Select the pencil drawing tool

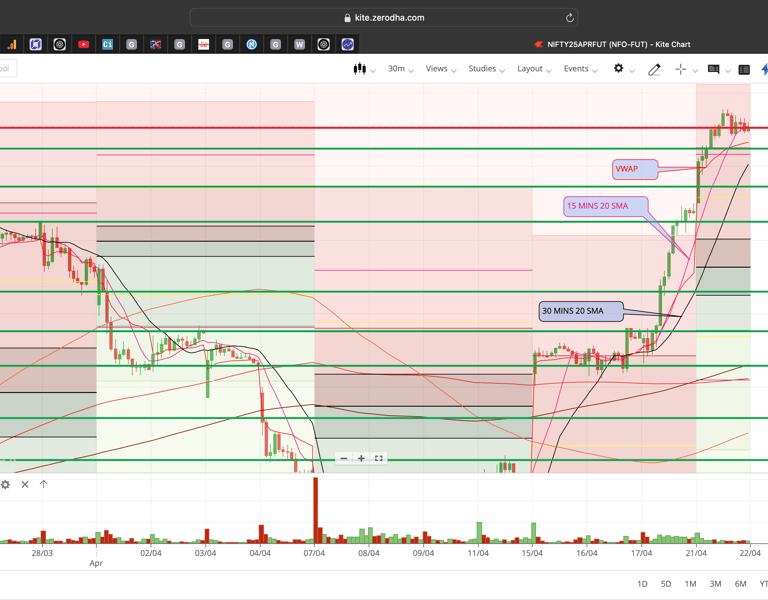(654, 70)
